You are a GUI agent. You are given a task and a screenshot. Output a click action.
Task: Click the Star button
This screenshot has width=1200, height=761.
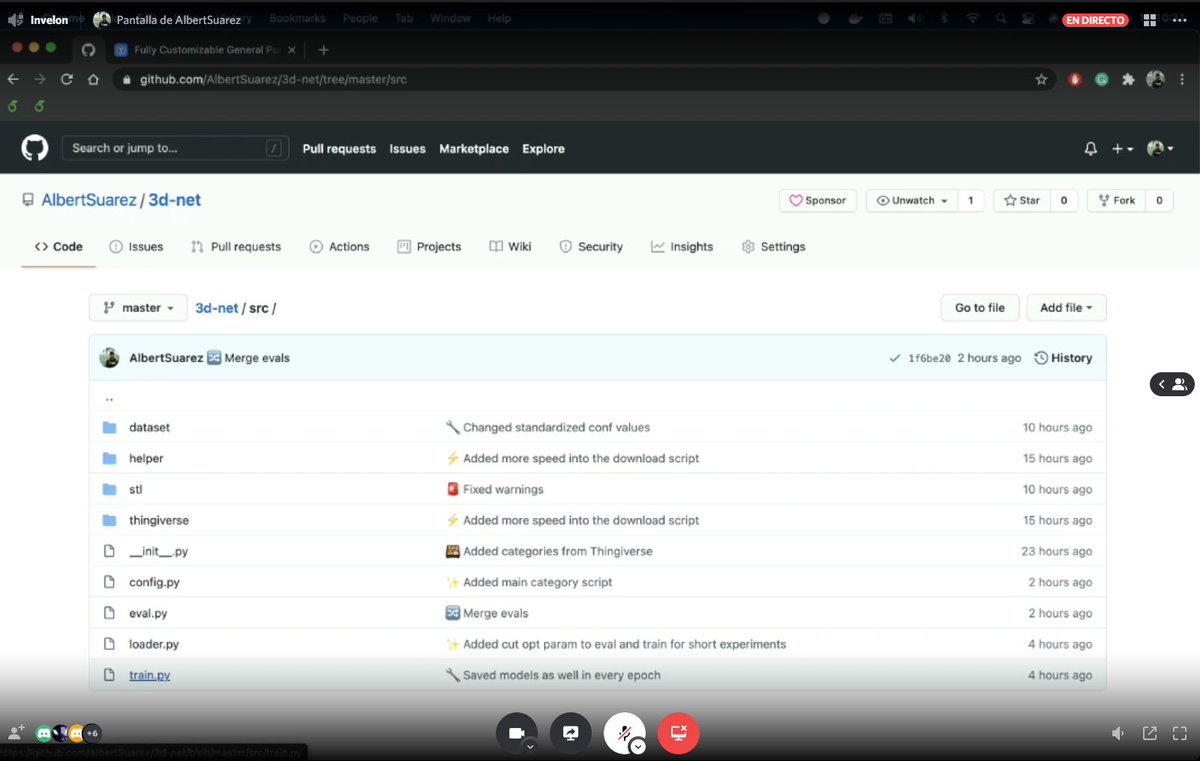(1022, 200)
